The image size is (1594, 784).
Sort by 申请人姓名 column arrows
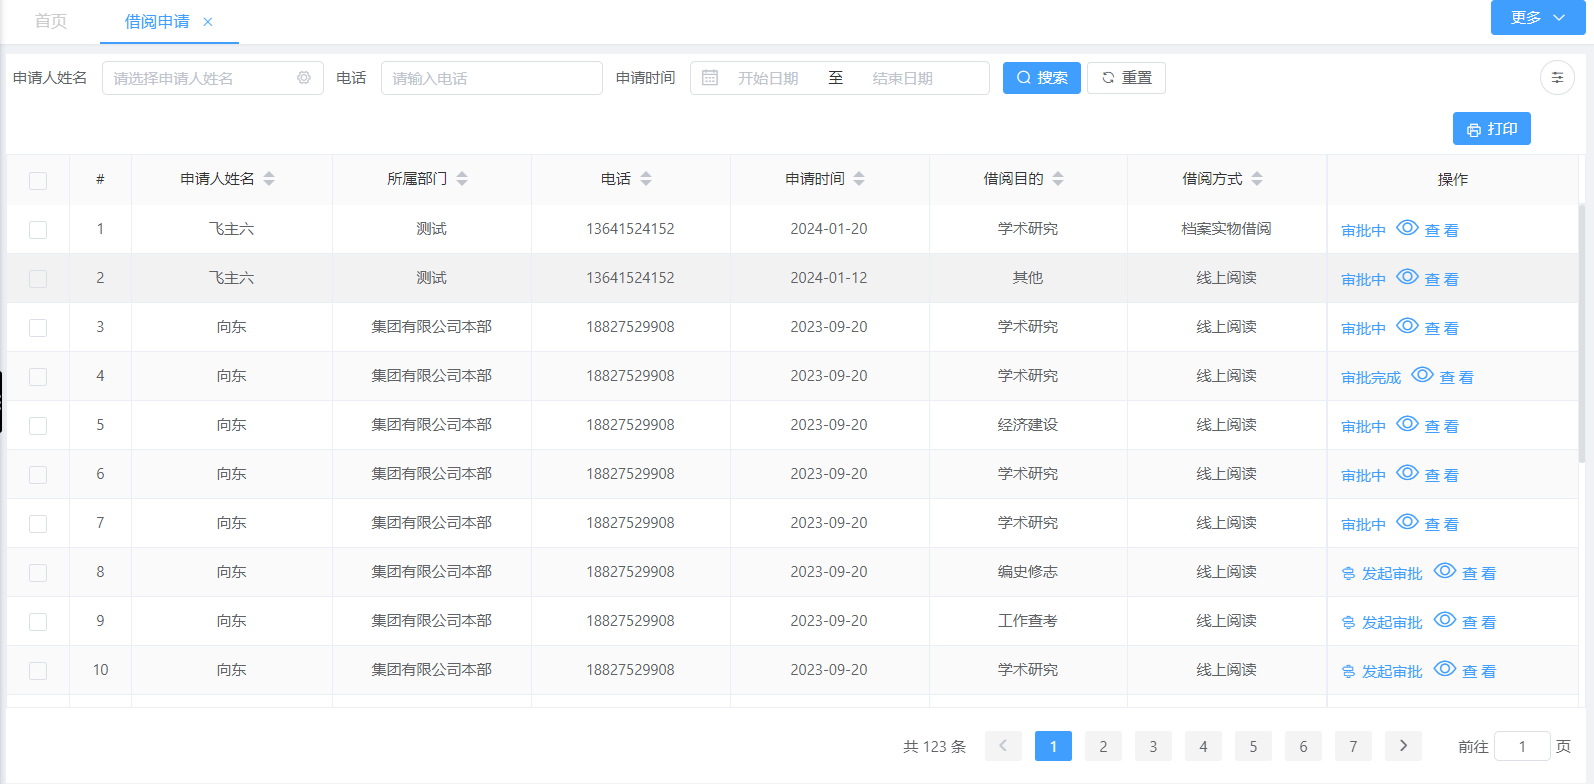(269, 179)
